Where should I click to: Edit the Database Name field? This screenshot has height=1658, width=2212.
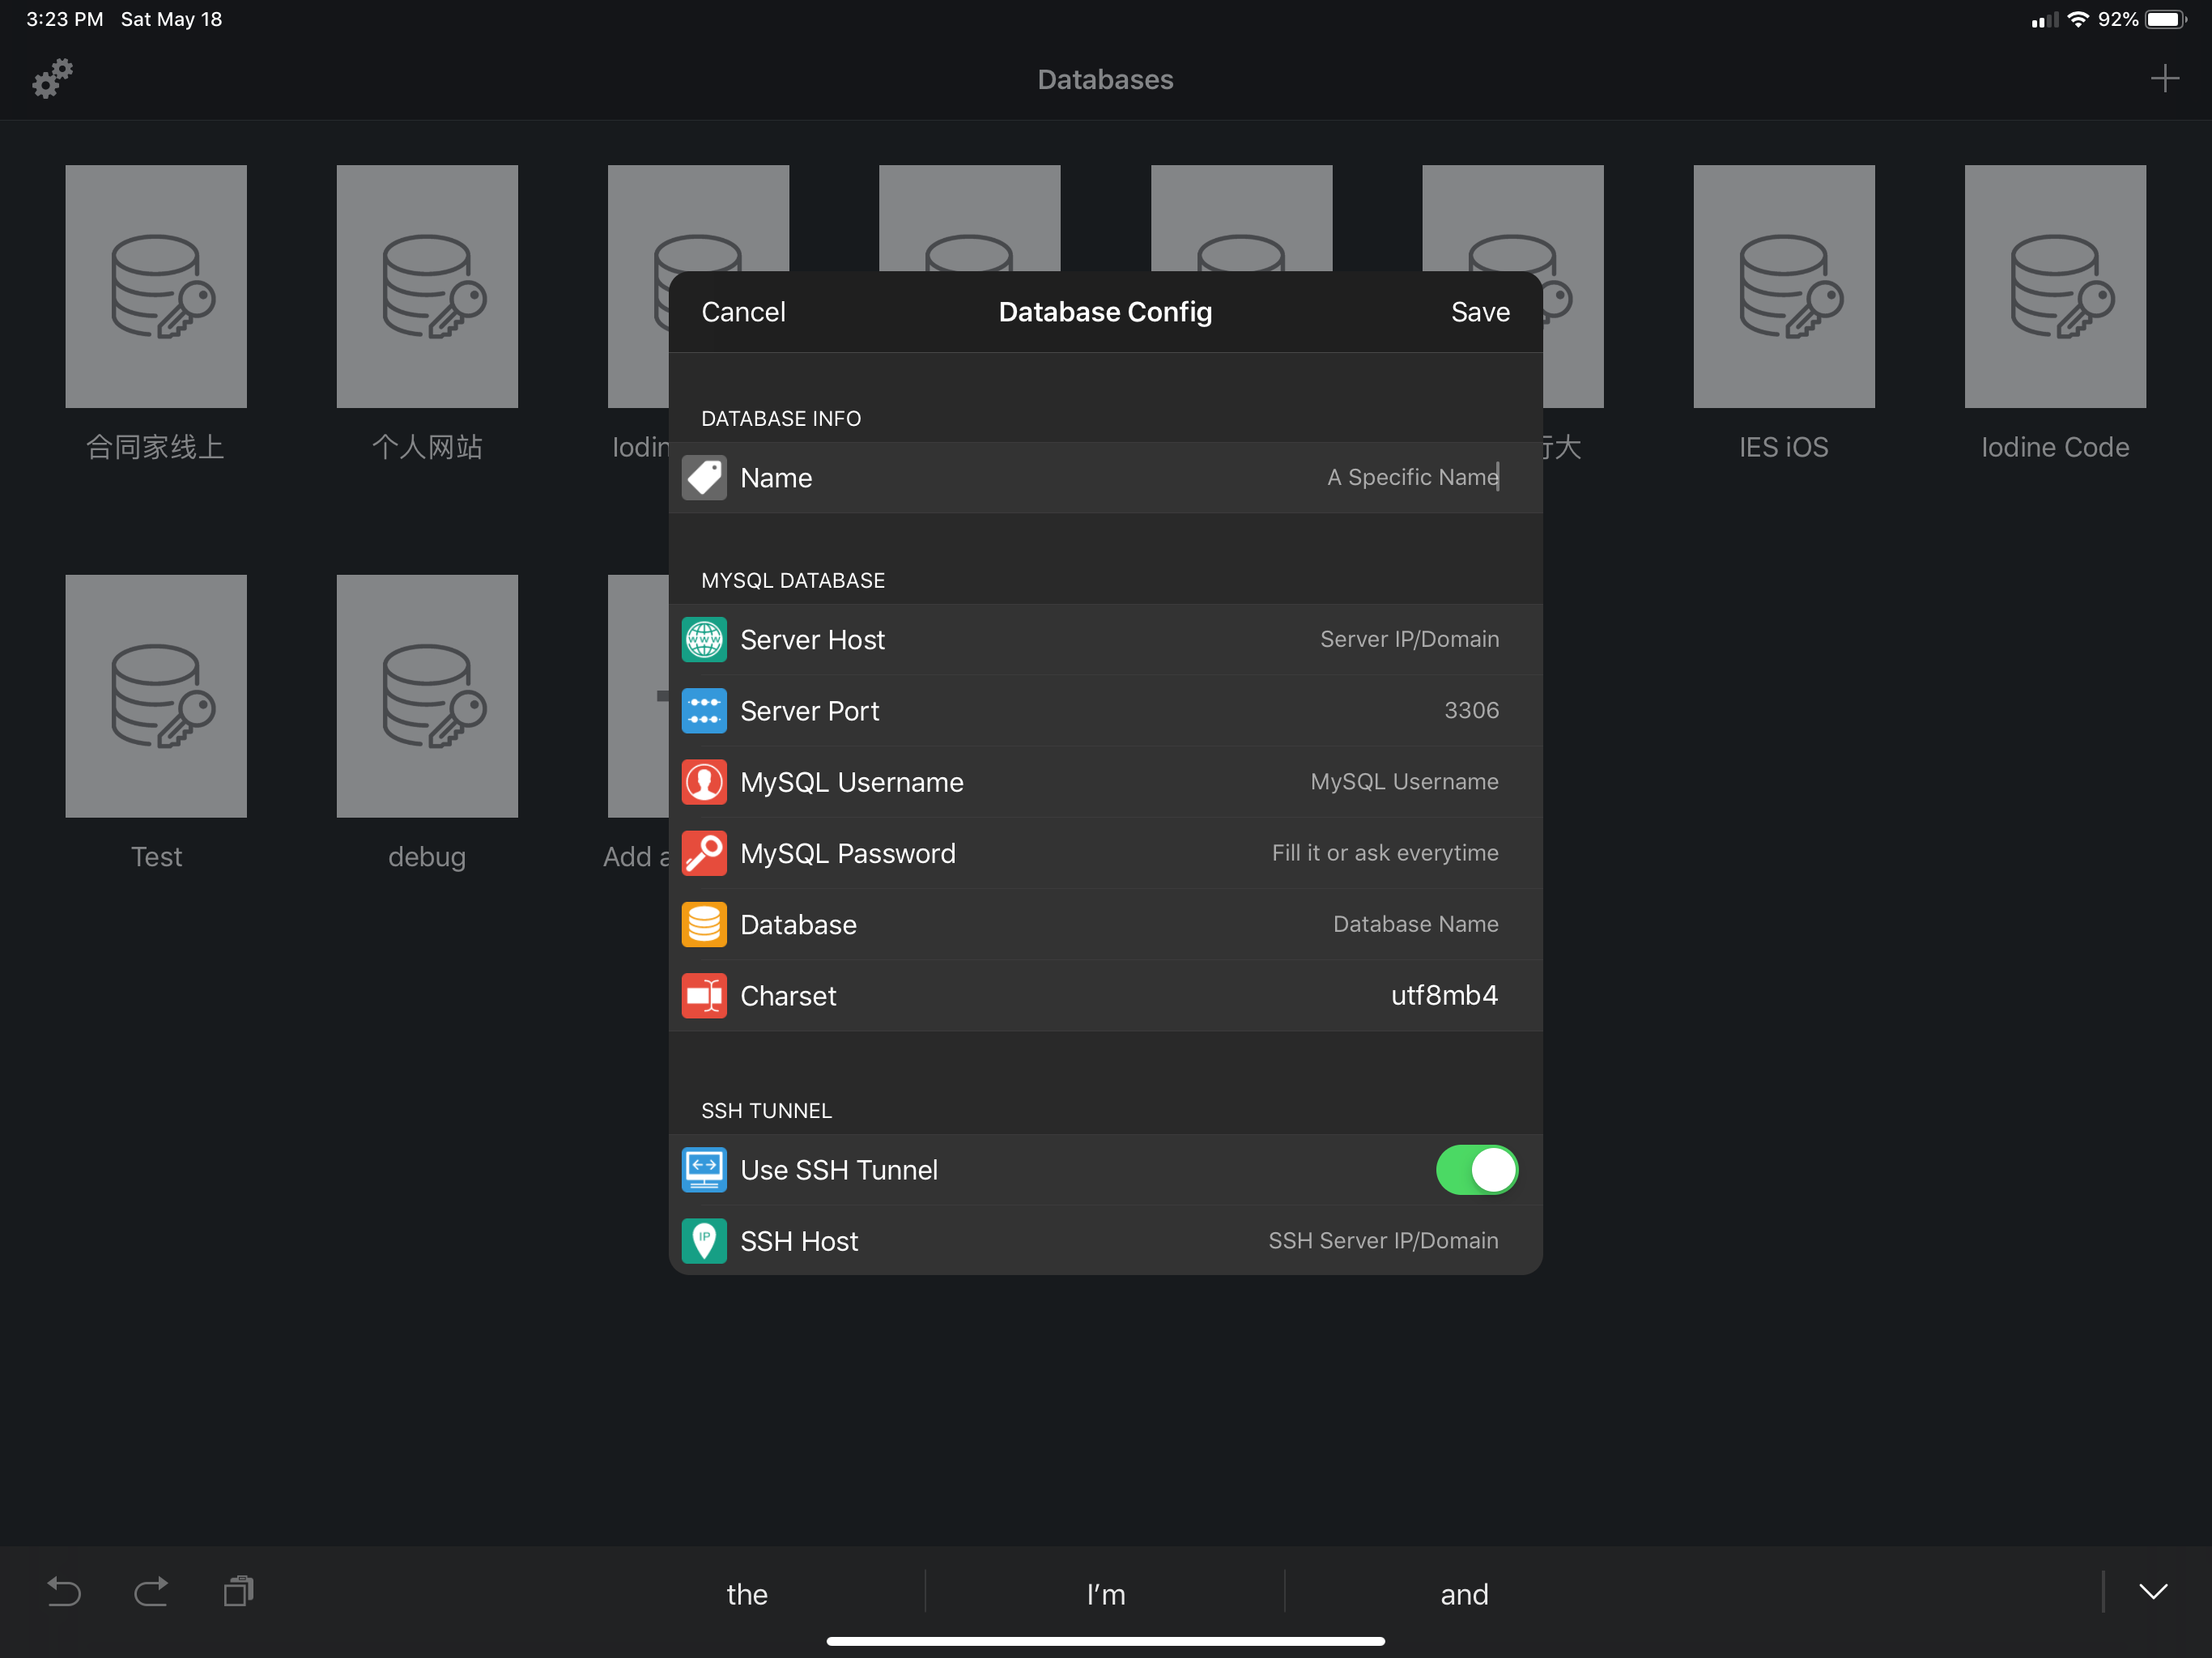1415,924
